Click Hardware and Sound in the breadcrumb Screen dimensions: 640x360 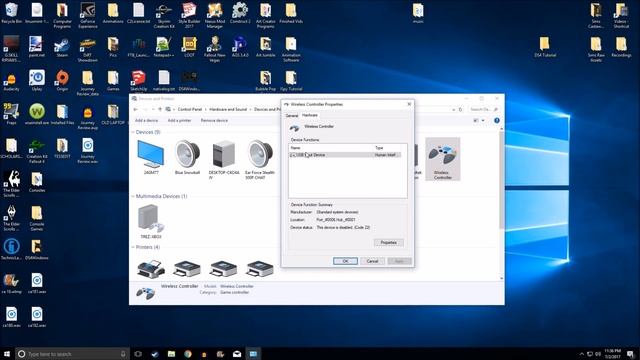(228, 109)
